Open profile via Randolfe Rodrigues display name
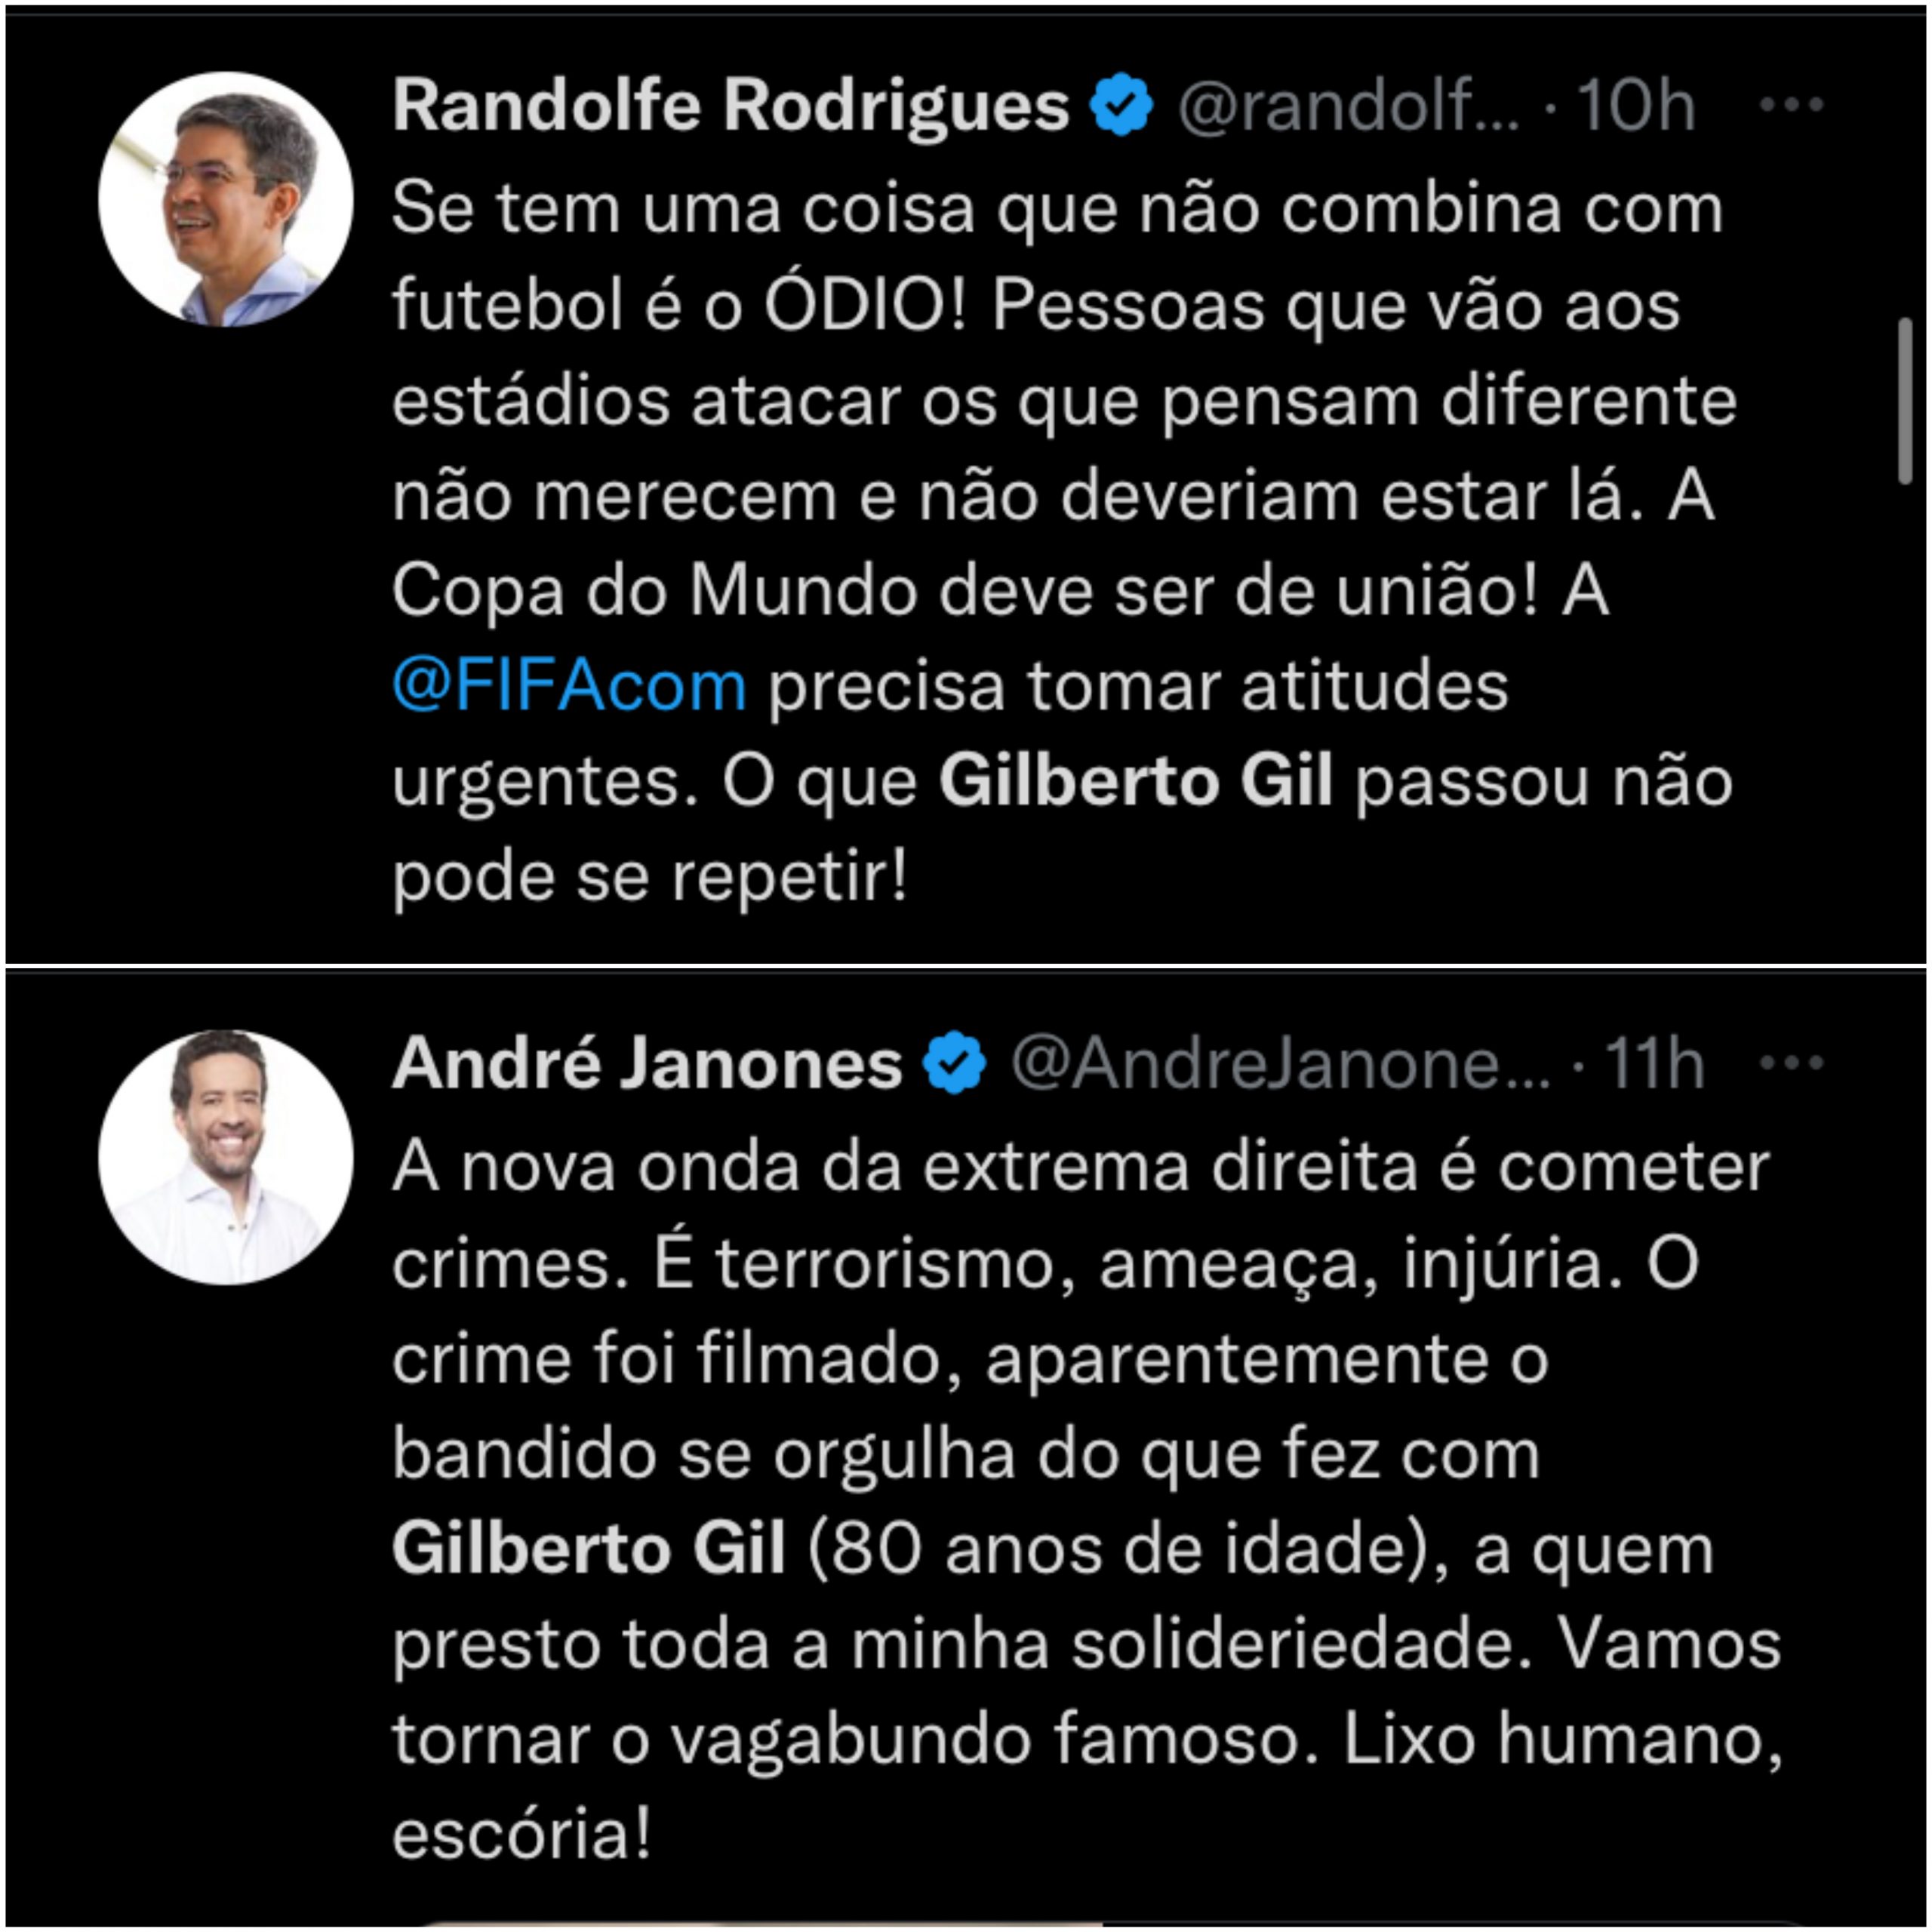 731,105
